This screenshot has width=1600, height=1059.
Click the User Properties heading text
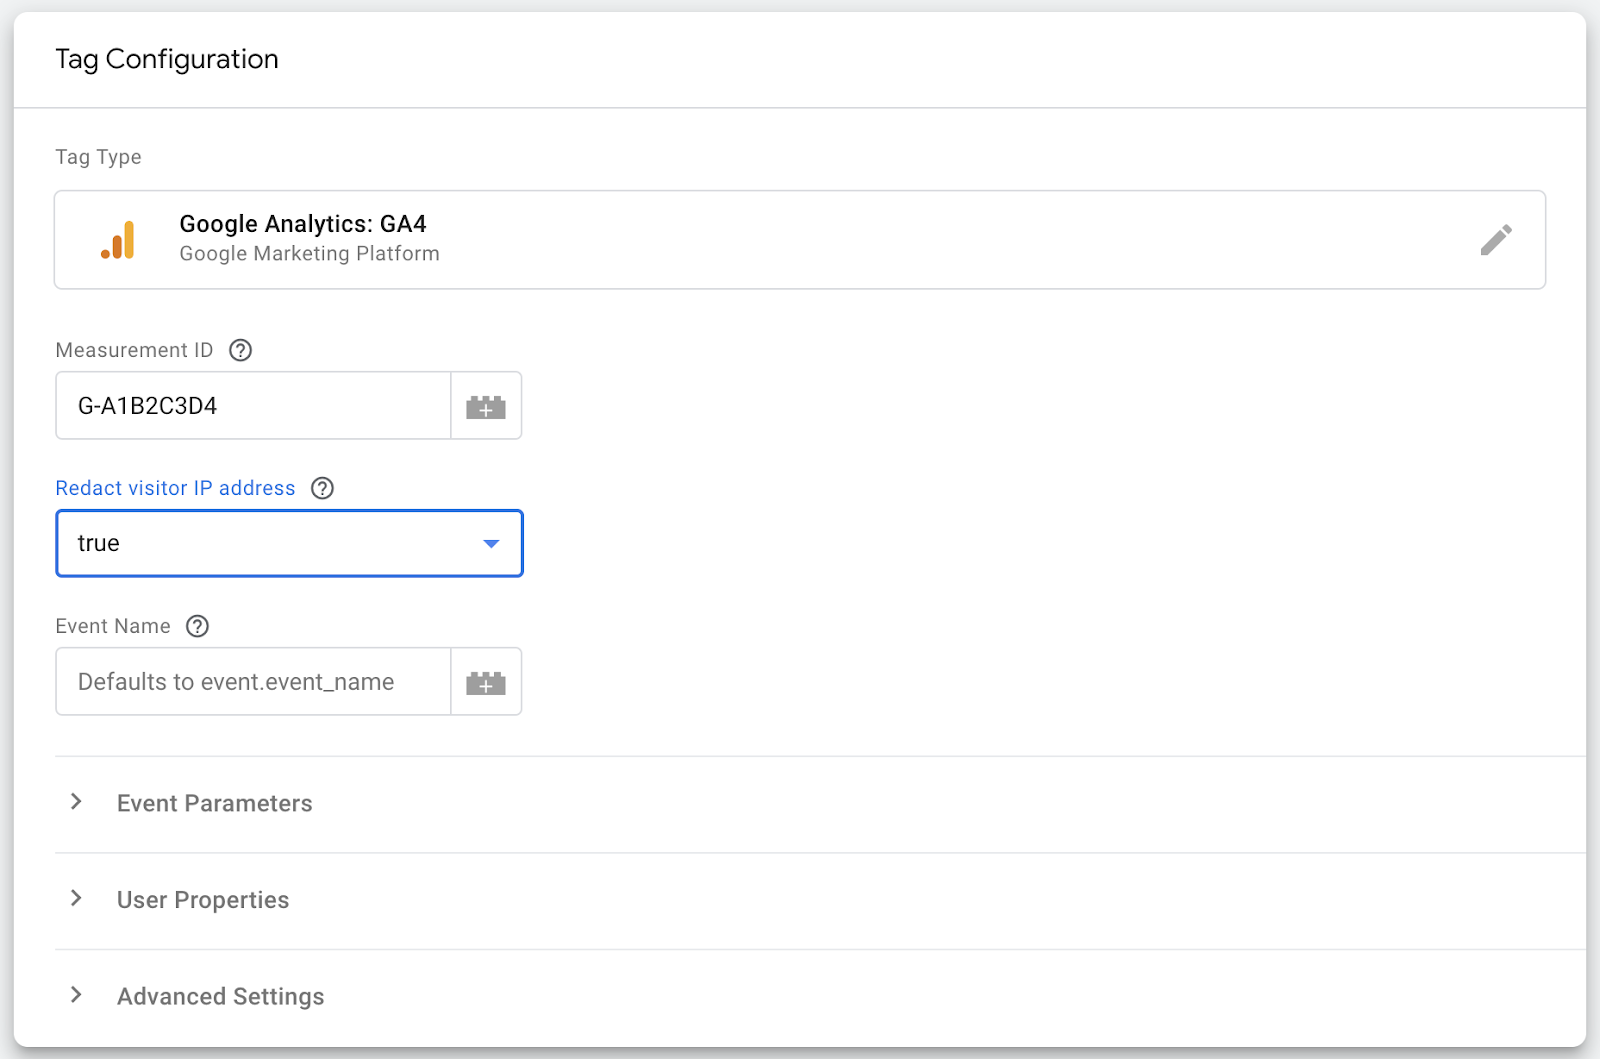point(203,900)
